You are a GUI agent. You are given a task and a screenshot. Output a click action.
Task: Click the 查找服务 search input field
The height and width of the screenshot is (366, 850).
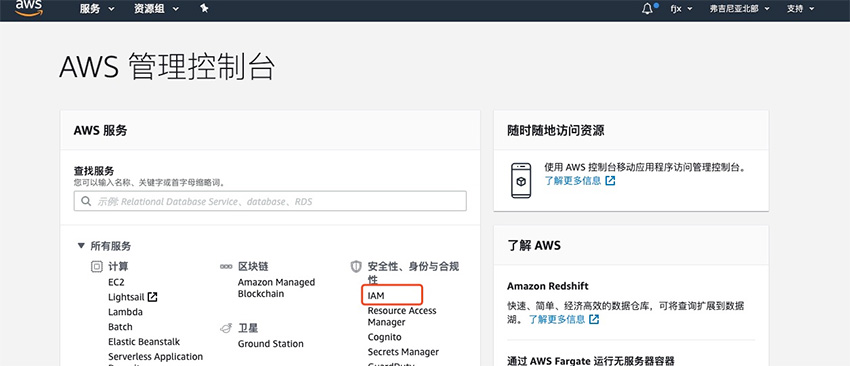click(270, 201)
